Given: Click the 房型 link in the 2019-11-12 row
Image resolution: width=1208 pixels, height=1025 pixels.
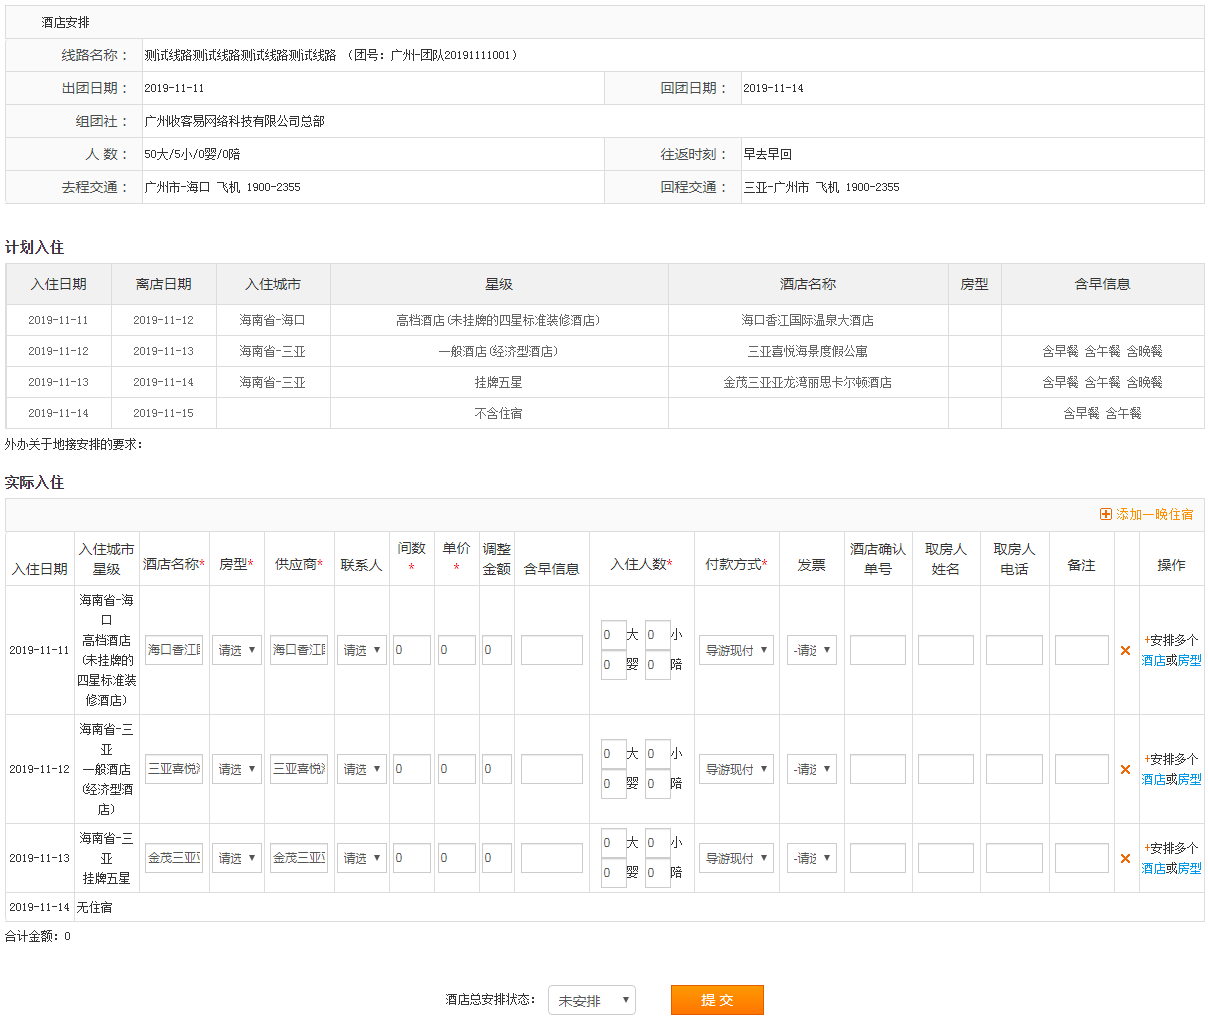Looking at the screenshot, I should (1189, 779).
